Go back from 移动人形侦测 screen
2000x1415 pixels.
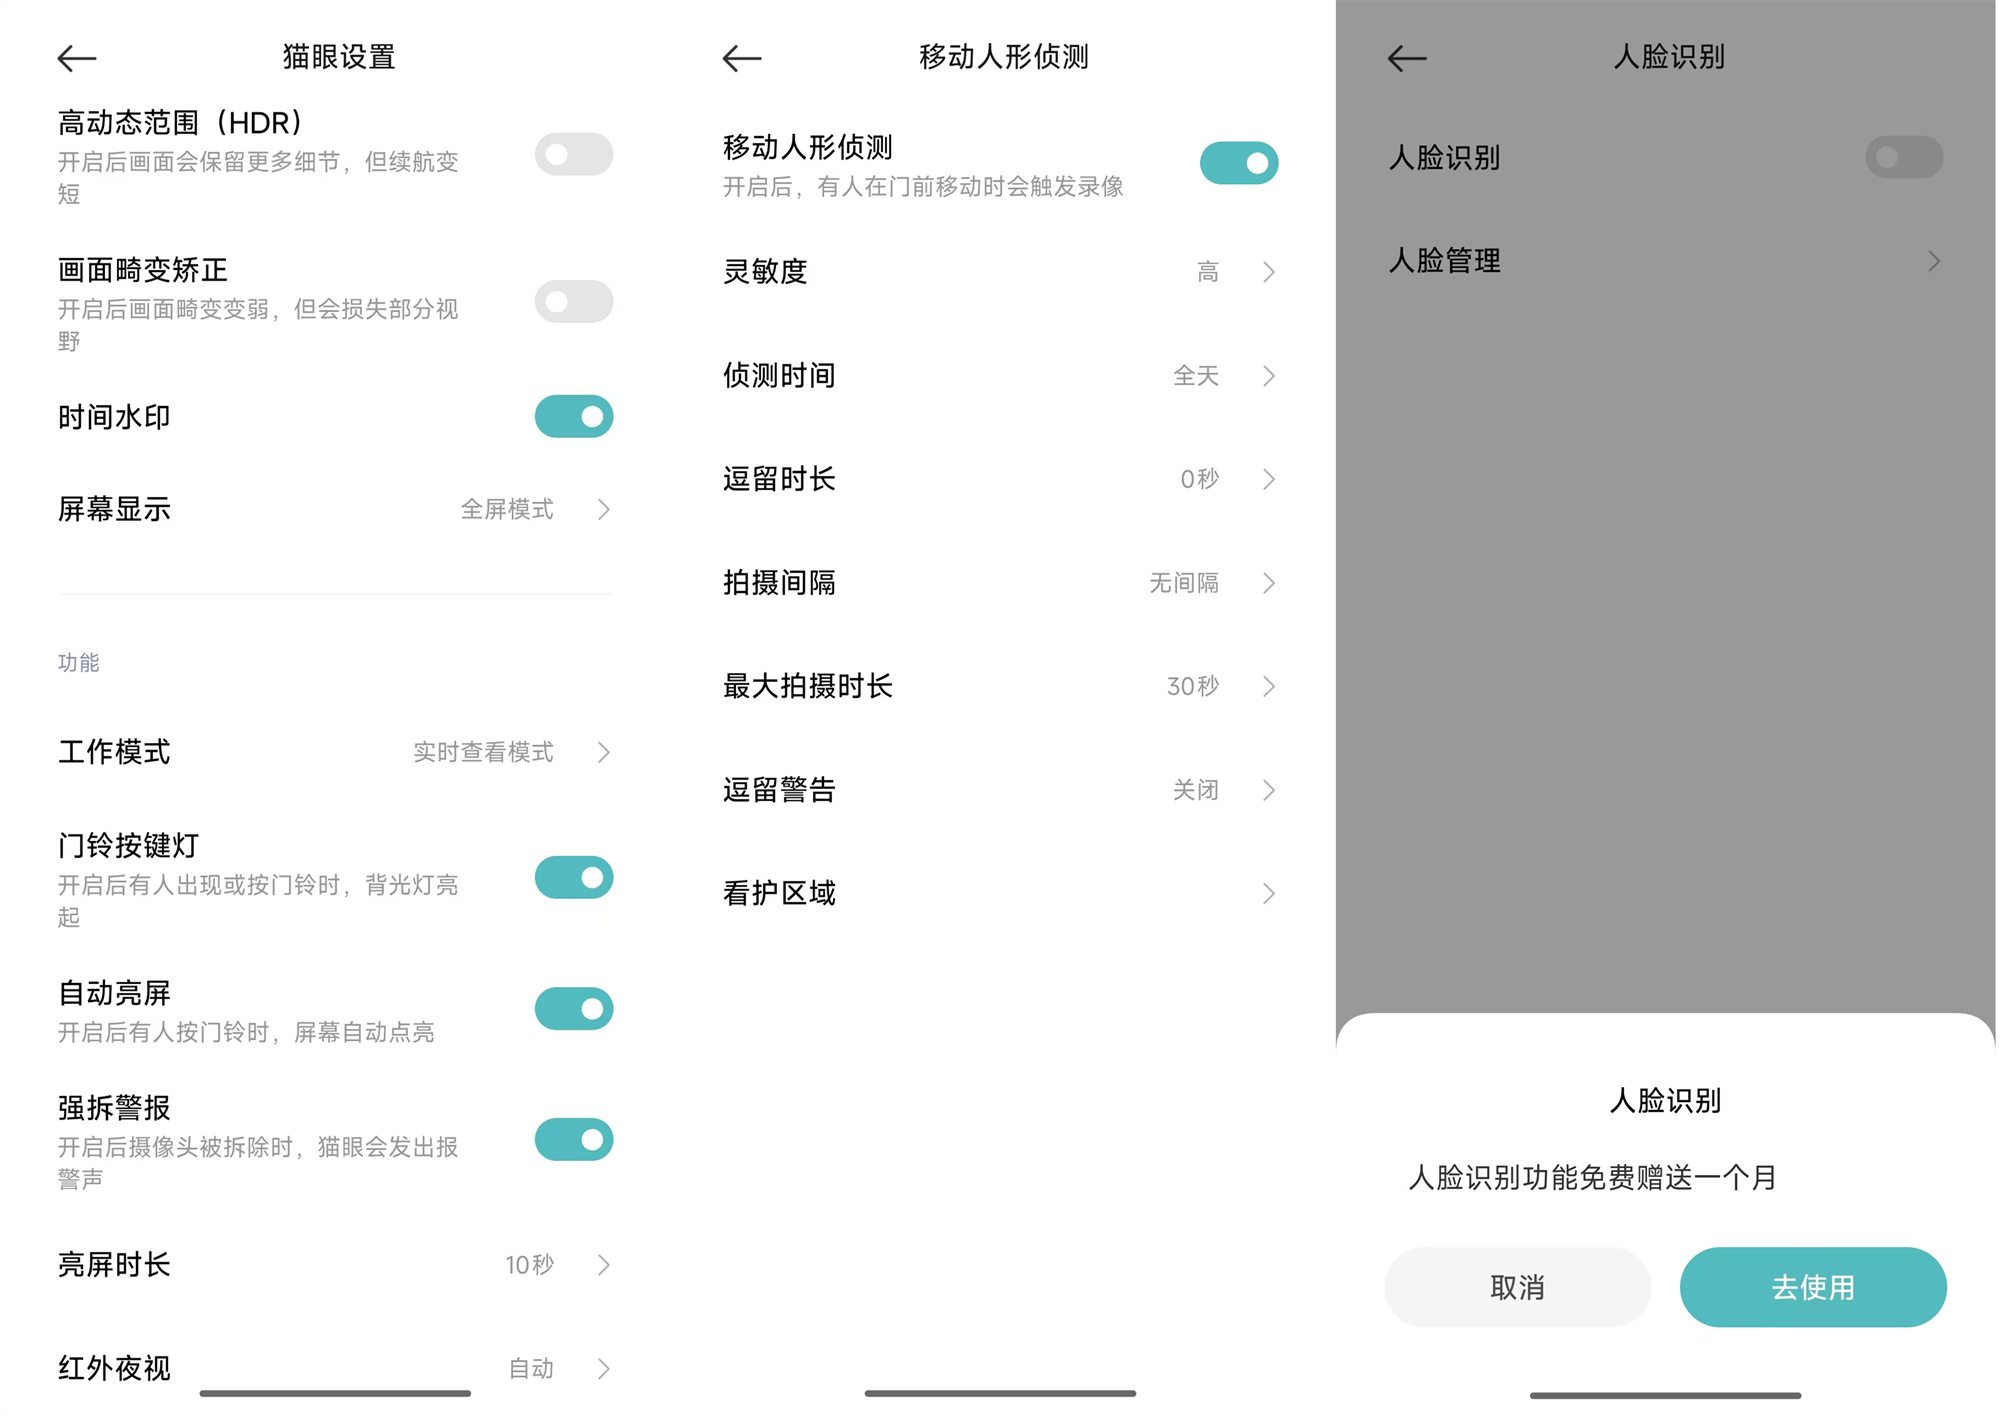click(742, 58)
